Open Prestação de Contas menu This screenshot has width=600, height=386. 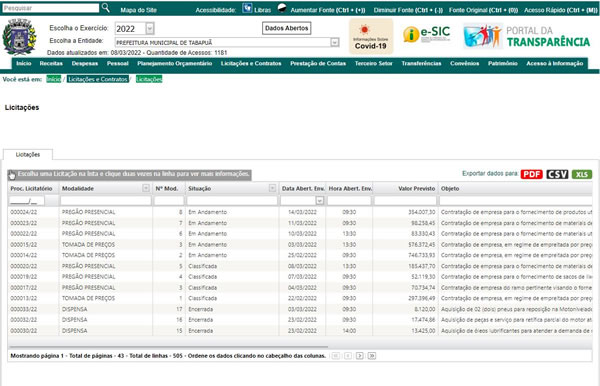(x=318, y=64)
